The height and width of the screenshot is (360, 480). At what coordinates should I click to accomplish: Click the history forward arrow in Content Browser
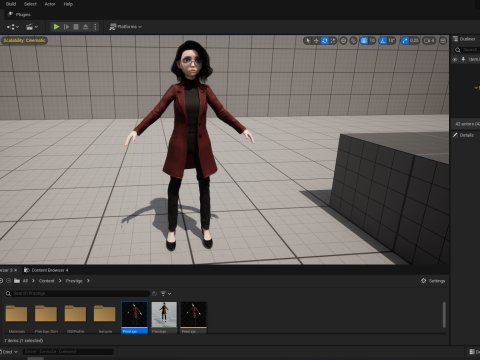point(9,281)
